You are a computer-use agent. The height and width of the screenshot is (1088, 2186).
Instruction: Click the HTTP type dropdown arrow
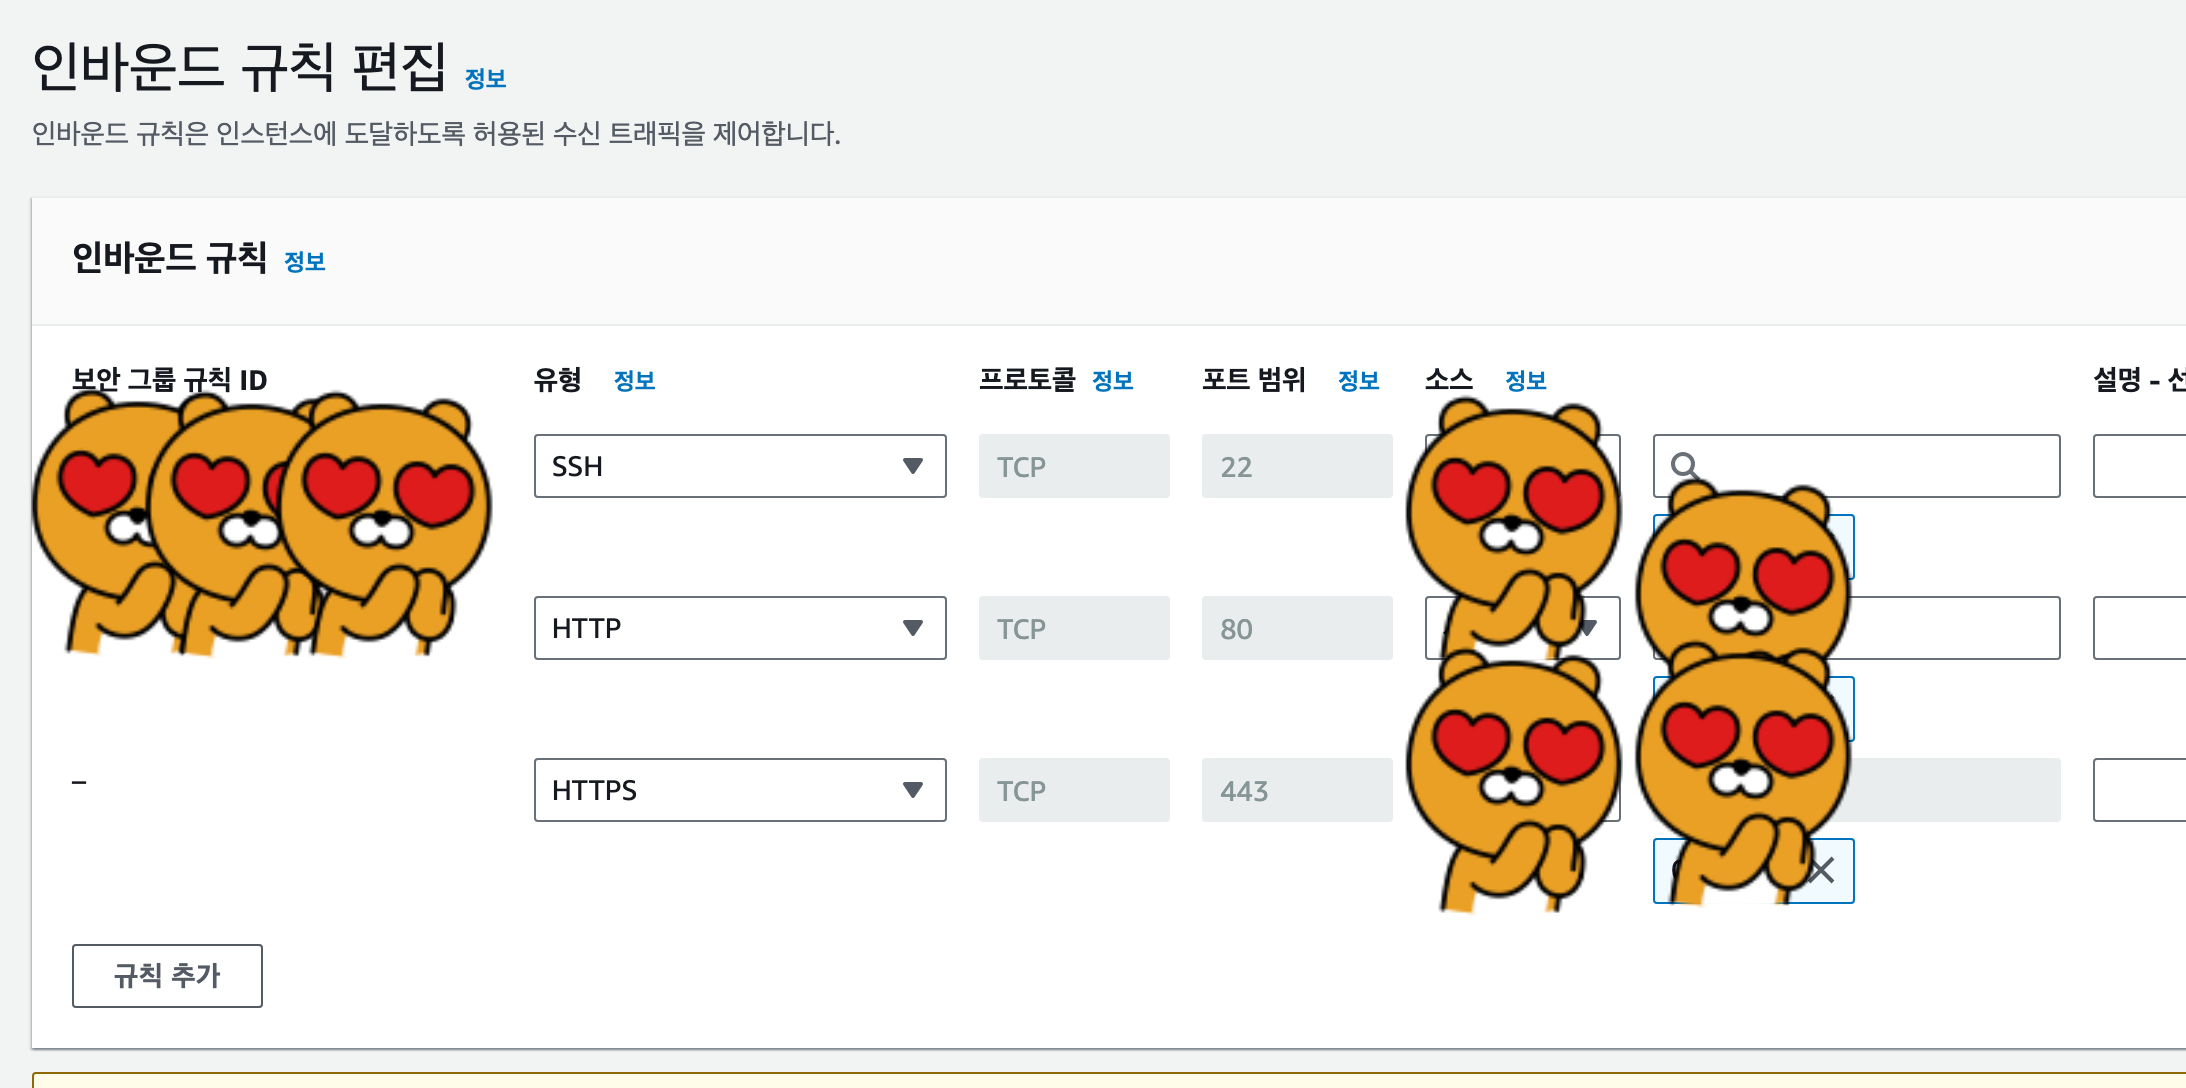912,628
